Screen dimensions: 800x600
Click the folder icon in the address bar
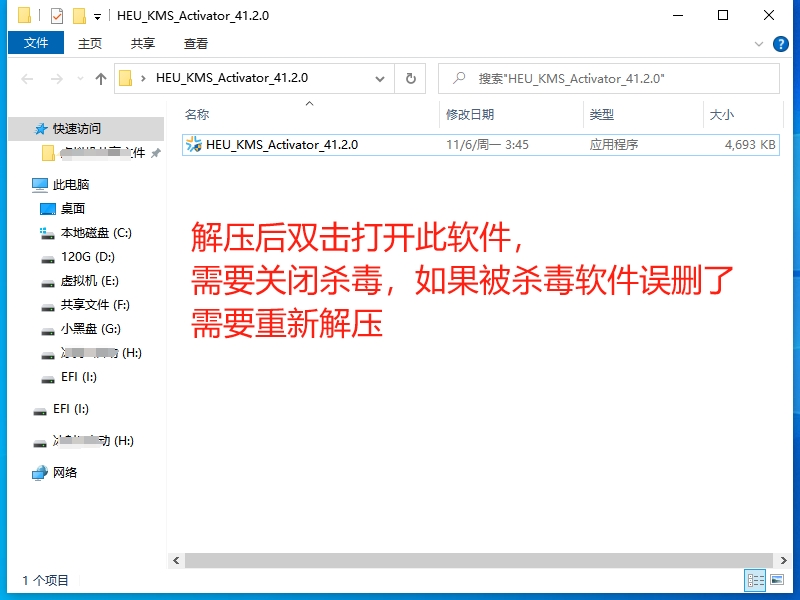point(126,78)
